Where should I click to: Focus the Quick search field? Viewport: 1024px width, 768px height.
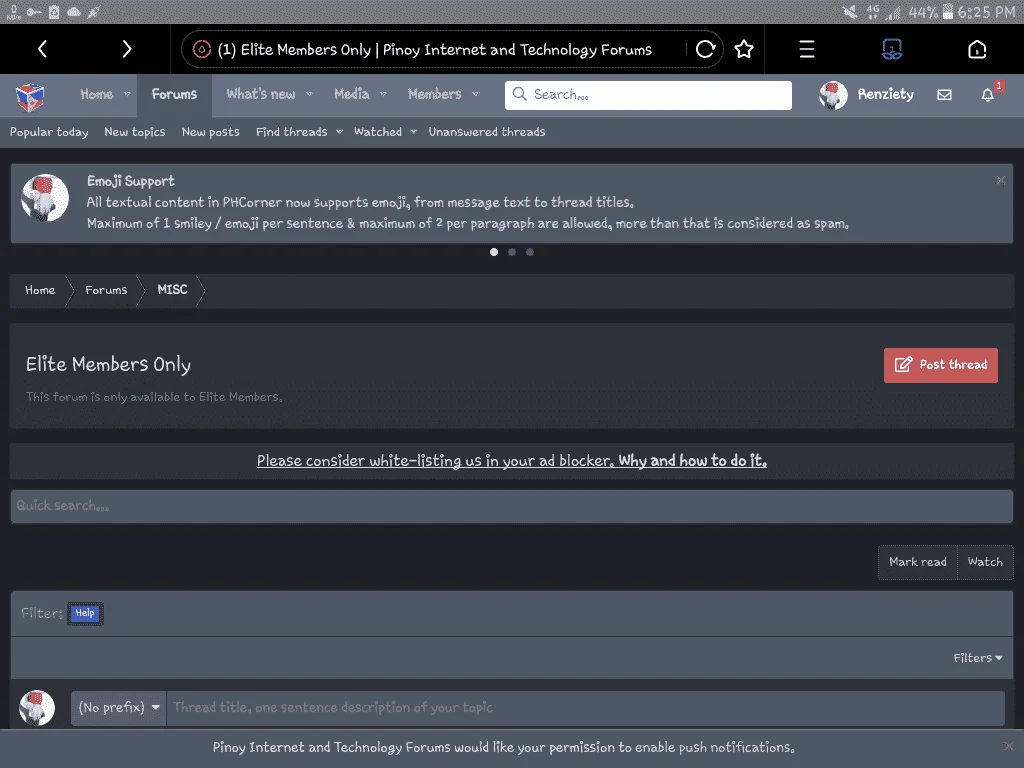(511, 506)
